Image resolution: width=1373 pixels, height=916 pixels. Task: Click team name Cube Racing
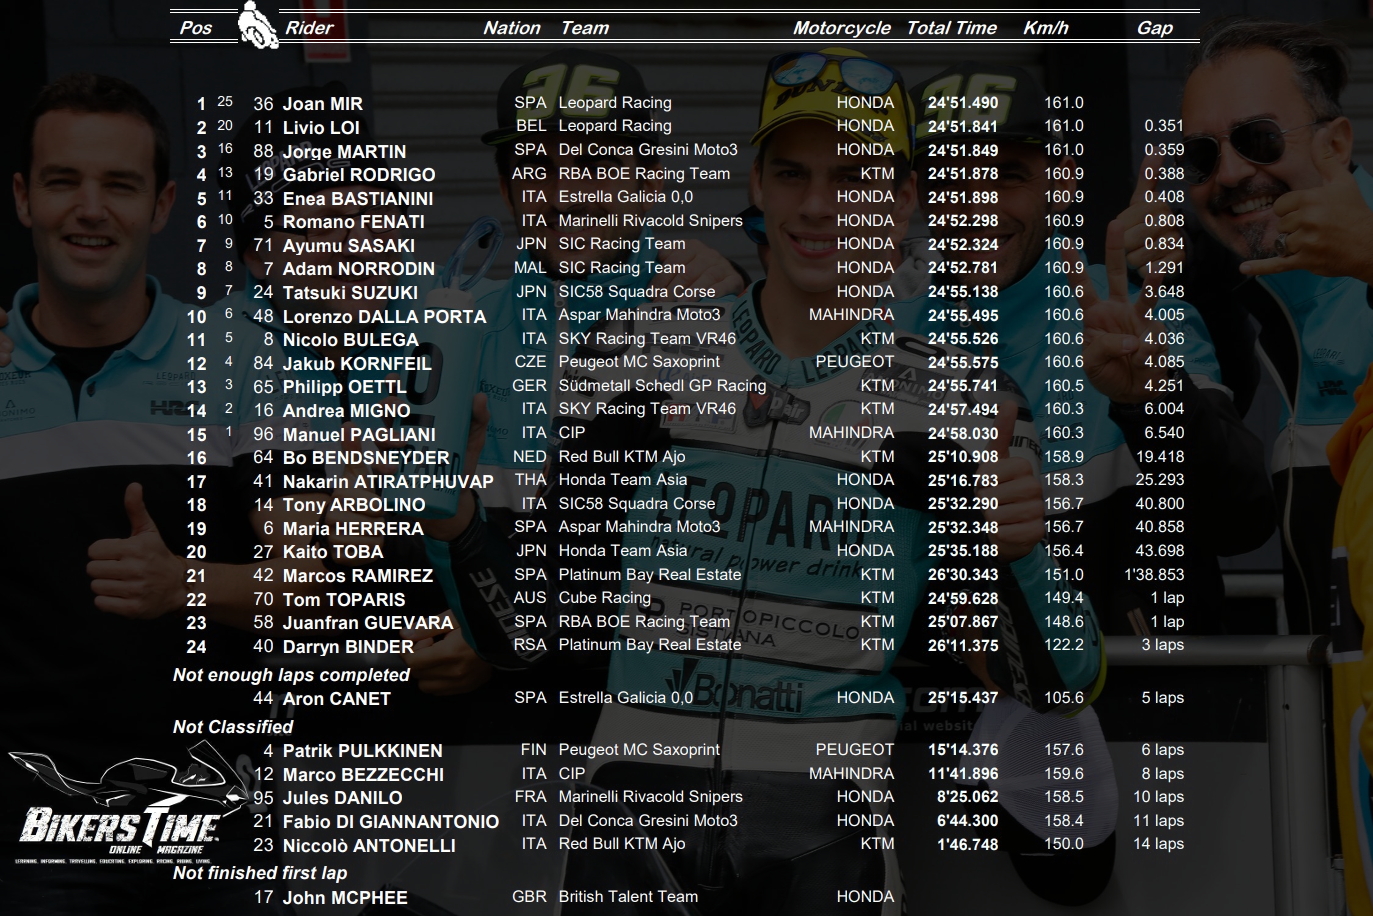pyautogui.click(x=604, y=598)
